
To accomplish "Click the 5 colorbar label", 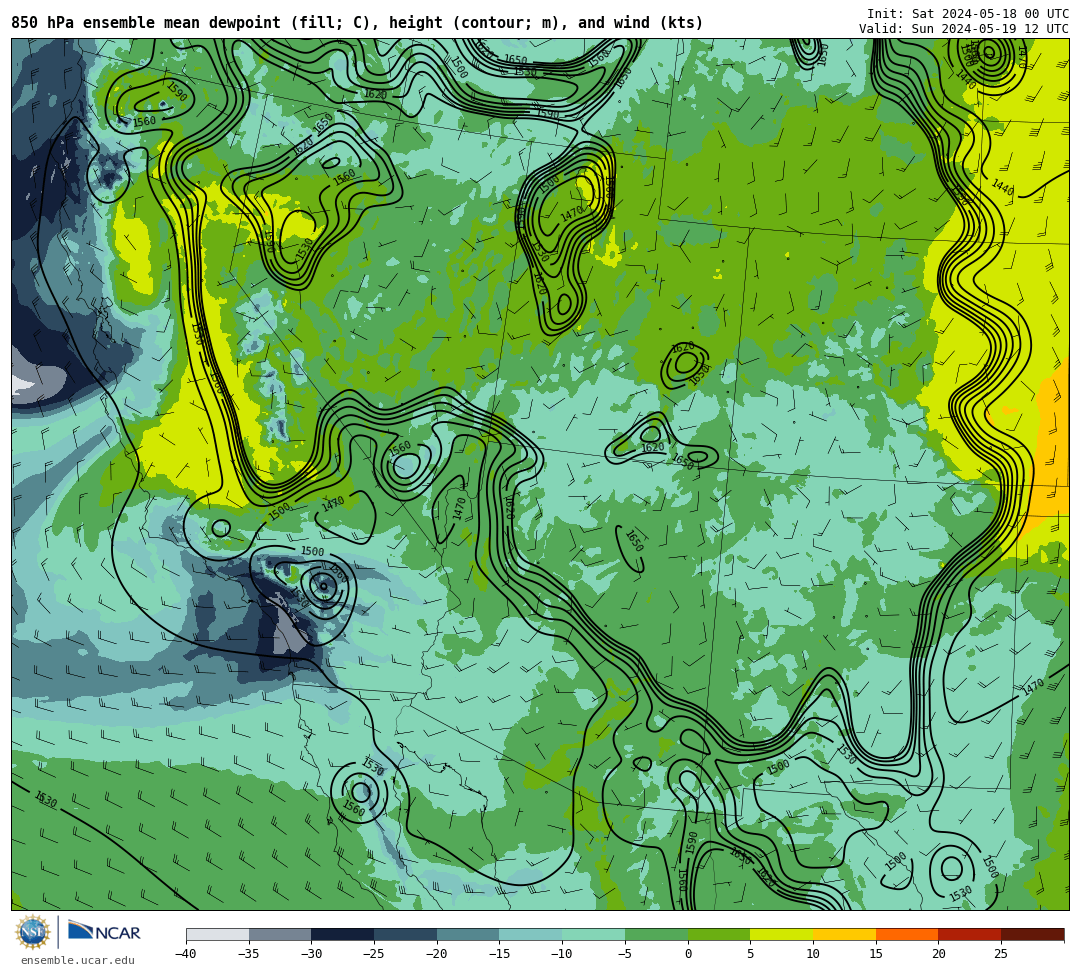I will (x=751, y=954).
